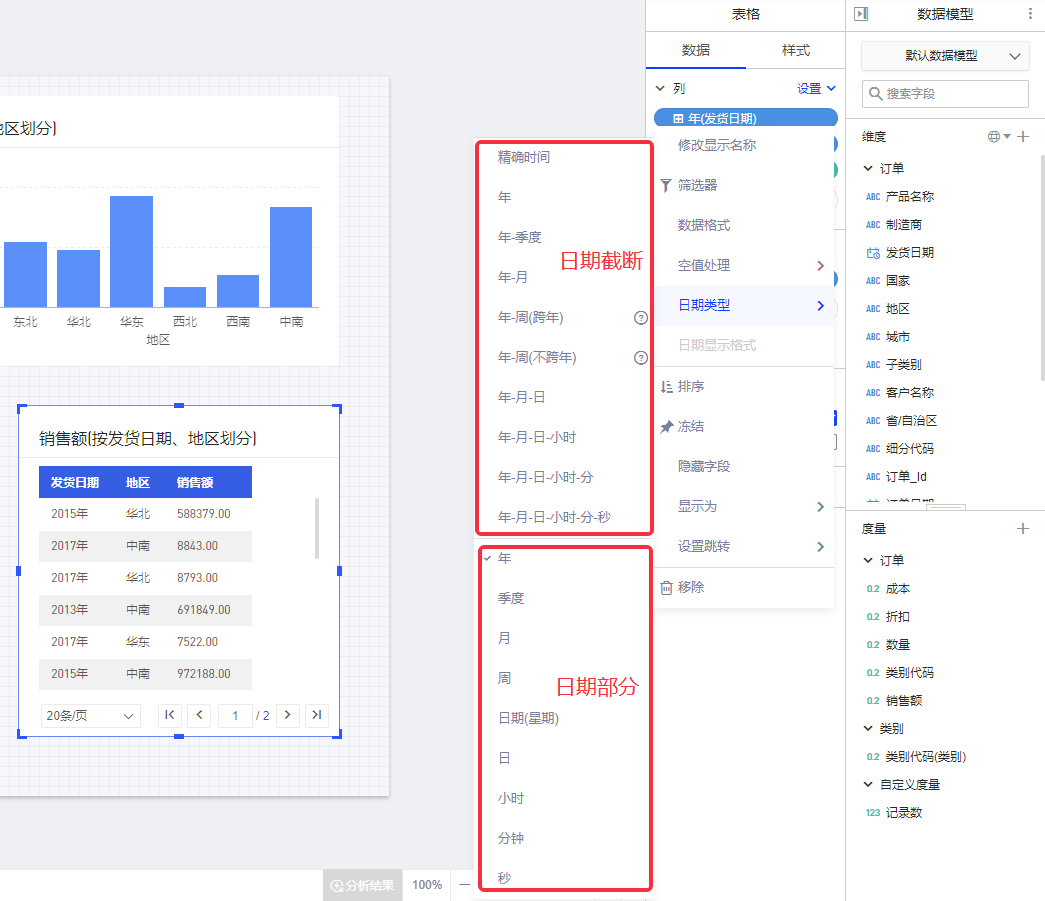Click the globe icon next to 维度
This screenshot has height=901, width=1045.
(x=994, y=137)
